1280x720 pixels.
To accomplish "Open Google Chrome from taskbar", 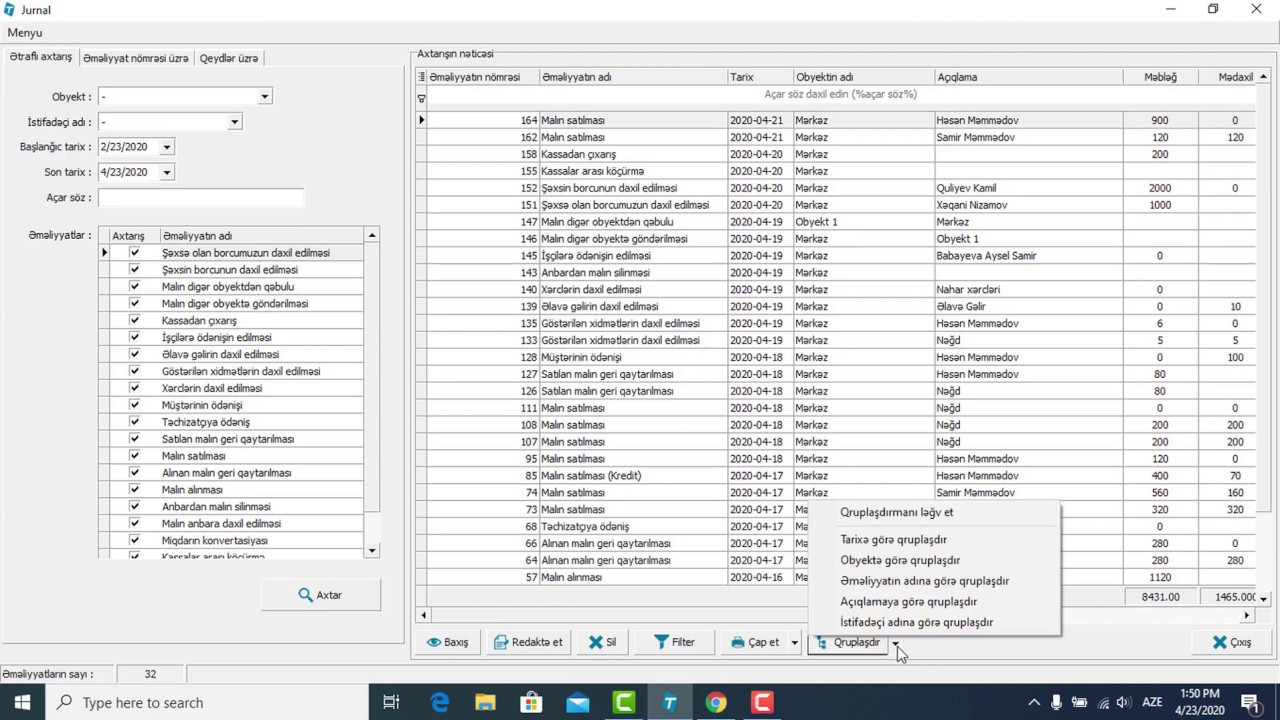I will [715, 703].
